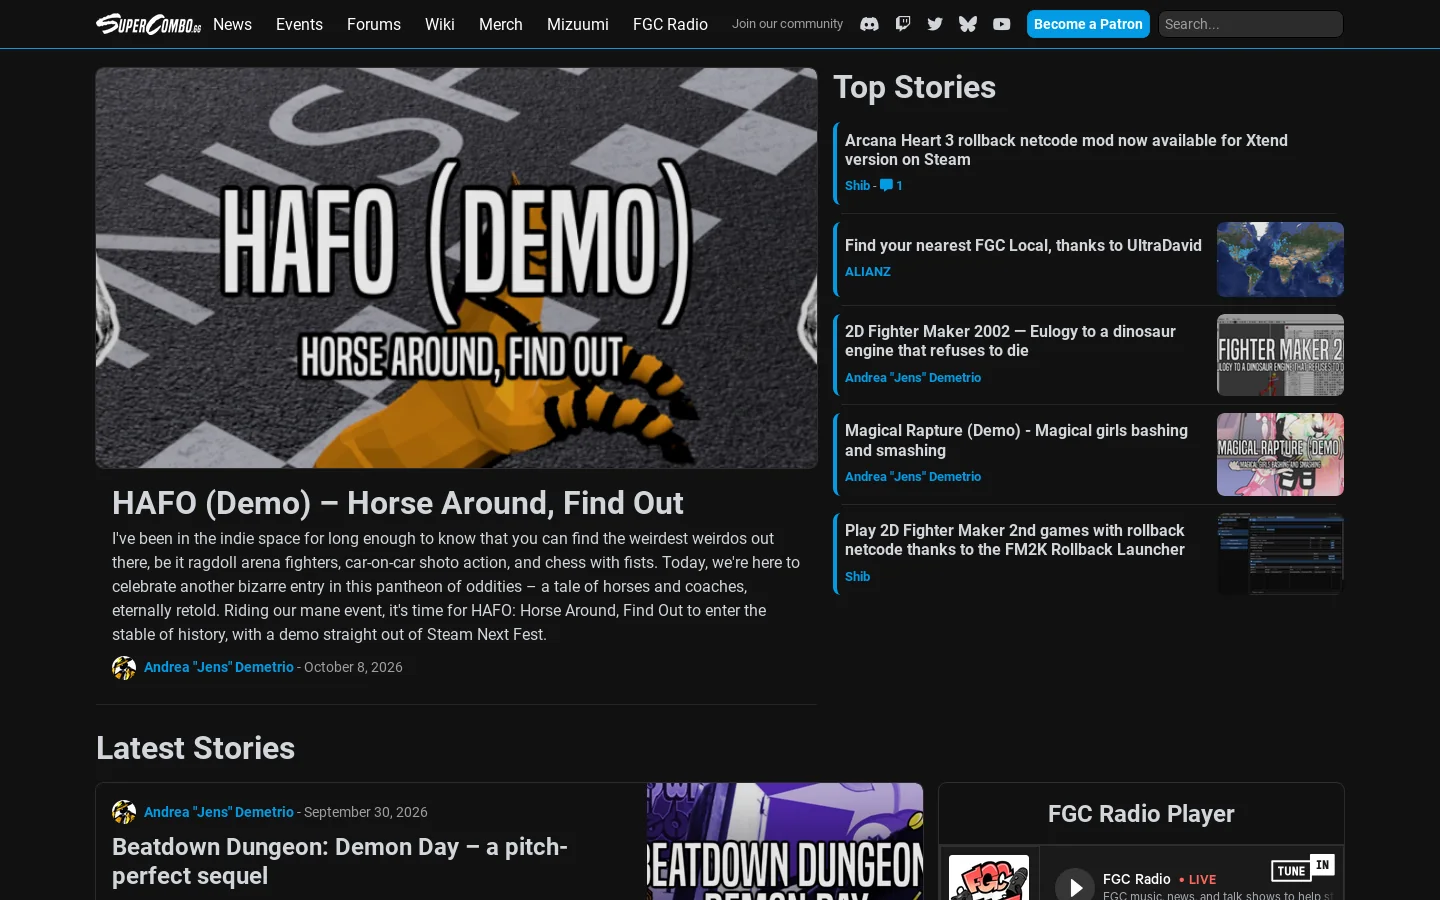Open FM2K Rollback Launcher story
Screen dimensions: 1440x900
click(x=1015, y=540)
